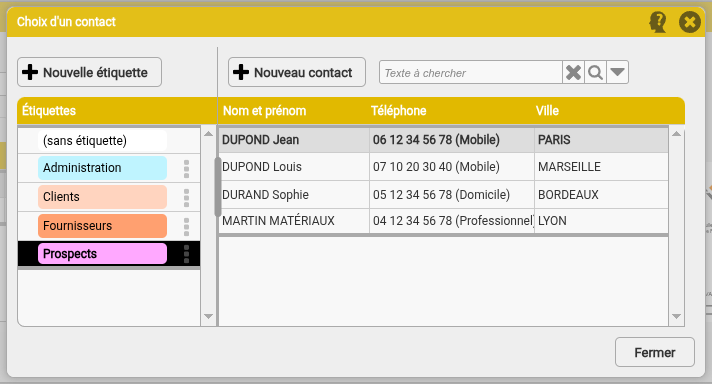Click the Nouveau contact button
The width and height of the screenshot is (712, 384).
click(x=297, y=72)
